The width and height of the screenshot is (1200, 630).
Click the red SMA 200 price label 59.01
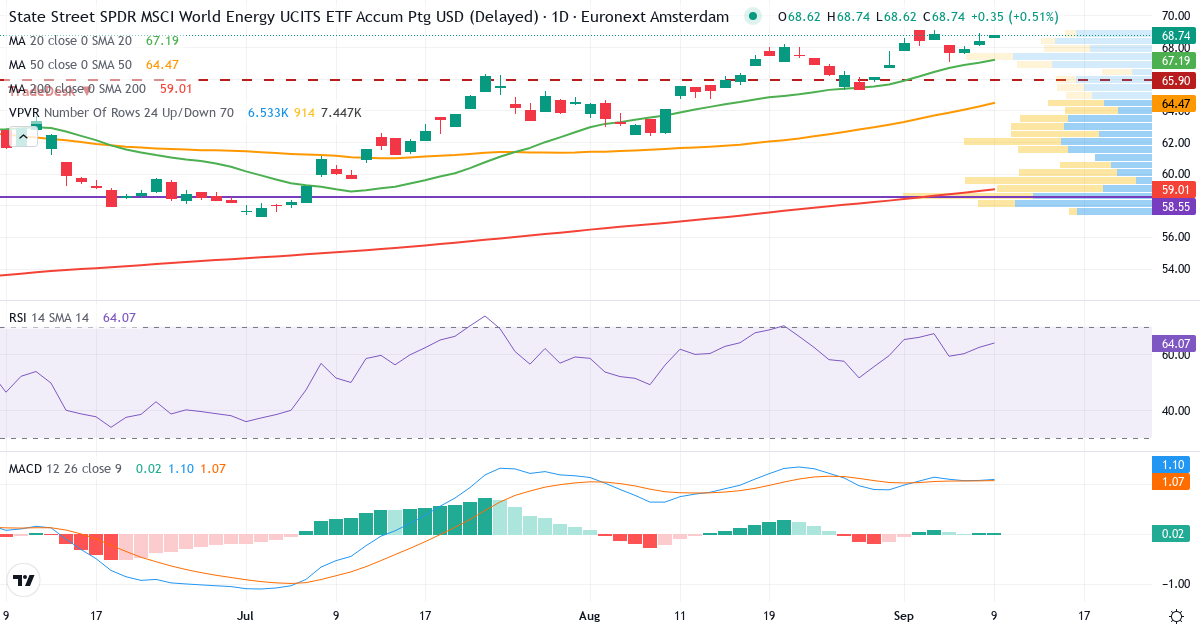coord(1174,189)
